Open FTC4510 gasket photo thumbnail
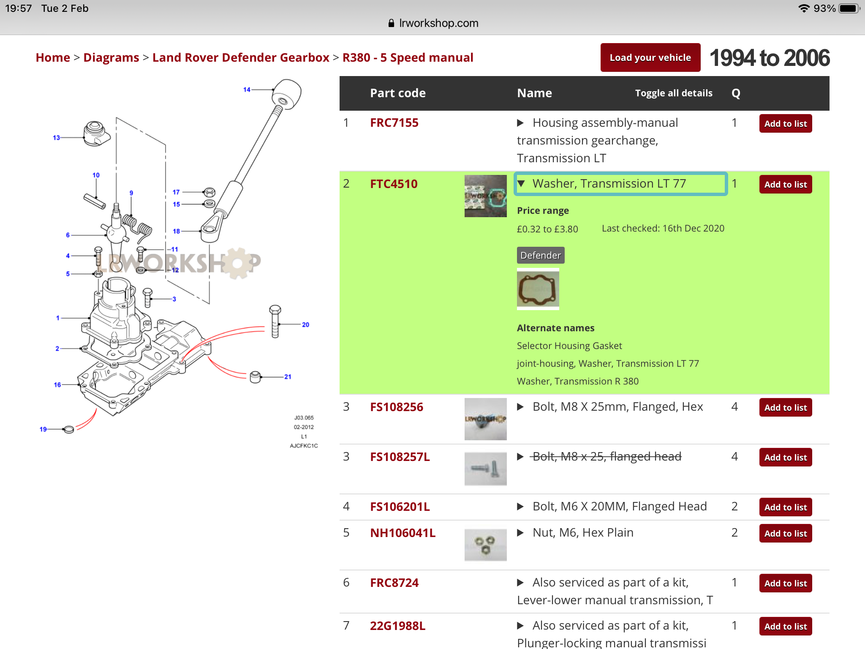 point(485,196)
